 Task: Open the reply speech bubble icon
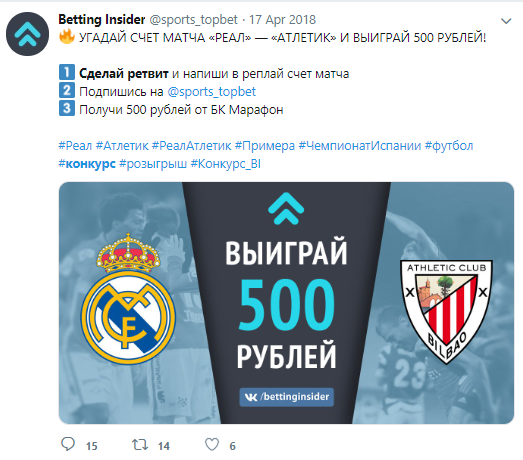point(68,445)
